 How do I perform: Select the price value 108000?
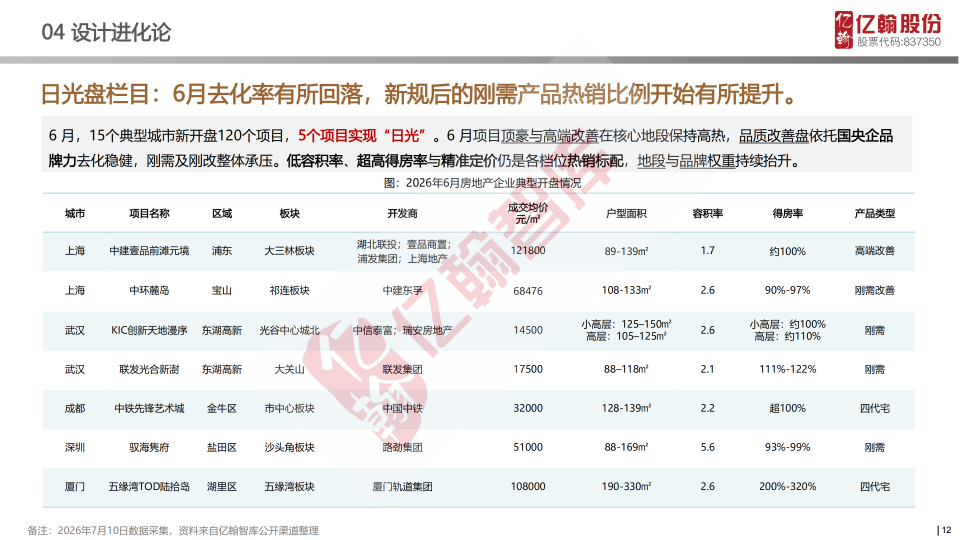click(528, 487)
